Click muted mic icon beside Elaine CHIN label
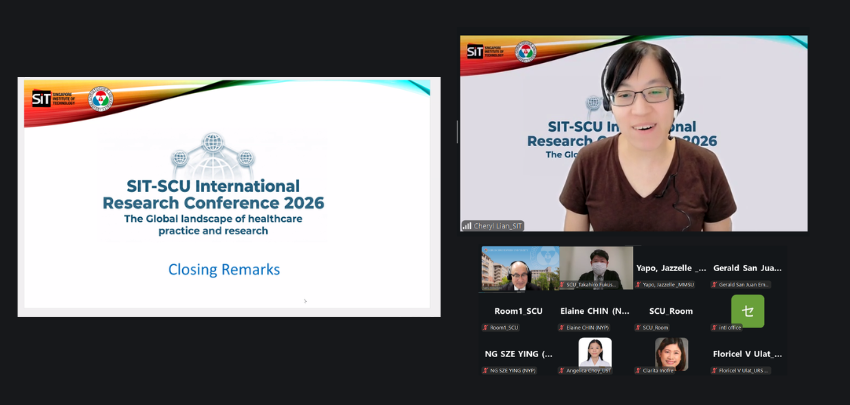 coord(562,328)
